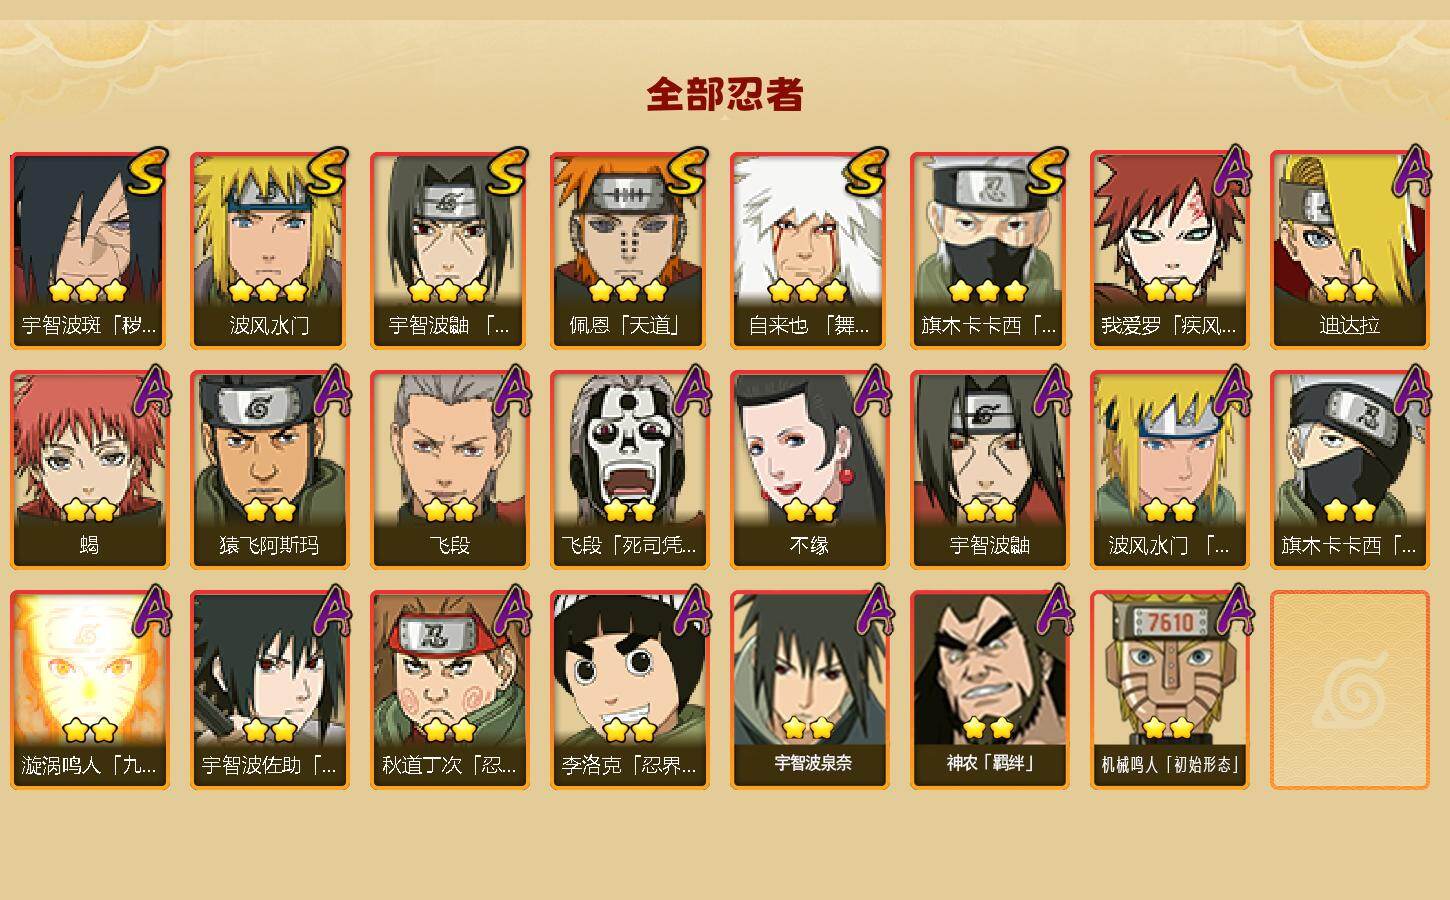
Task: Click the 蝎 ninja portrait
Action: point(89,470)
